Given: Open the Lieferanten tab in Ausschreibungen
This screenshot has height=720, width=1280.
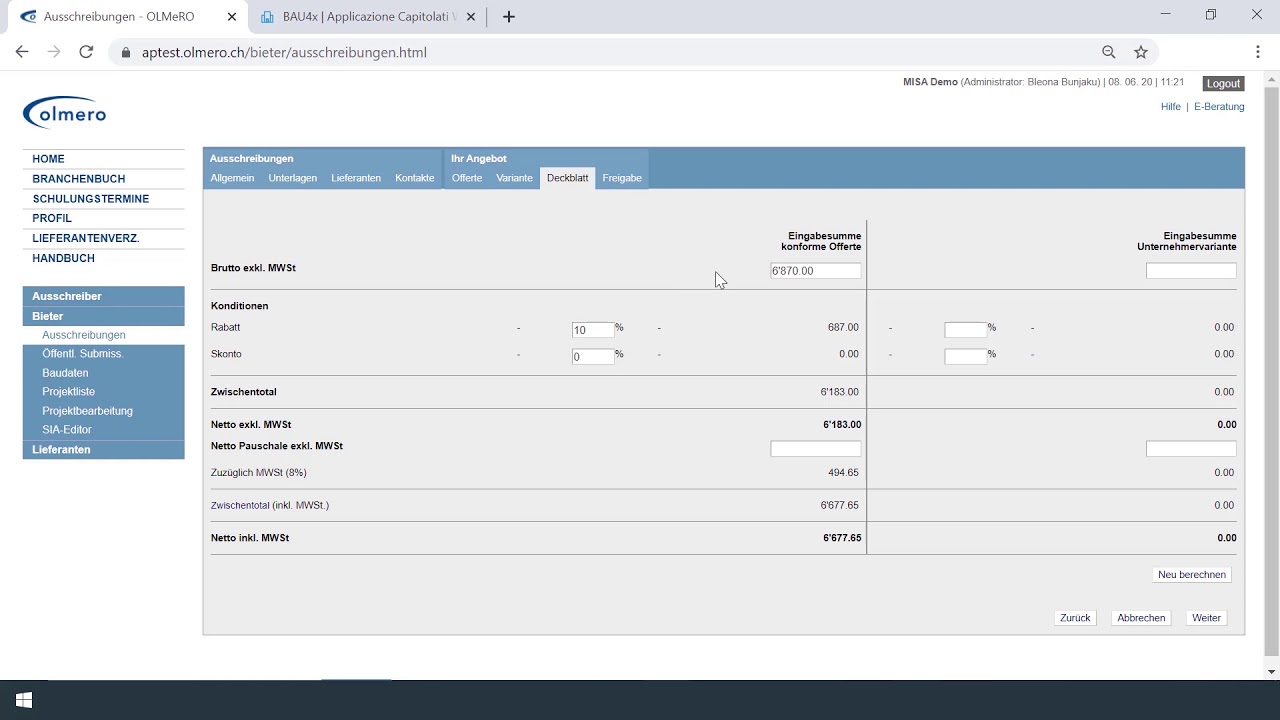Looking at the screenshot, I should [356, 178].
